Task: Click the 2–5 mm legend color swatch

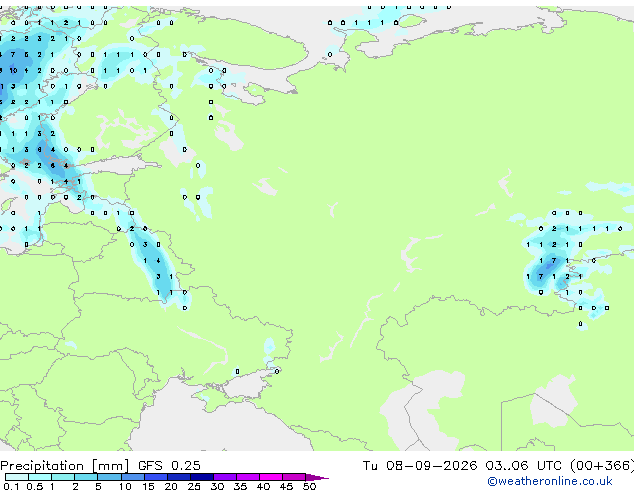Action: coord(86,477)
